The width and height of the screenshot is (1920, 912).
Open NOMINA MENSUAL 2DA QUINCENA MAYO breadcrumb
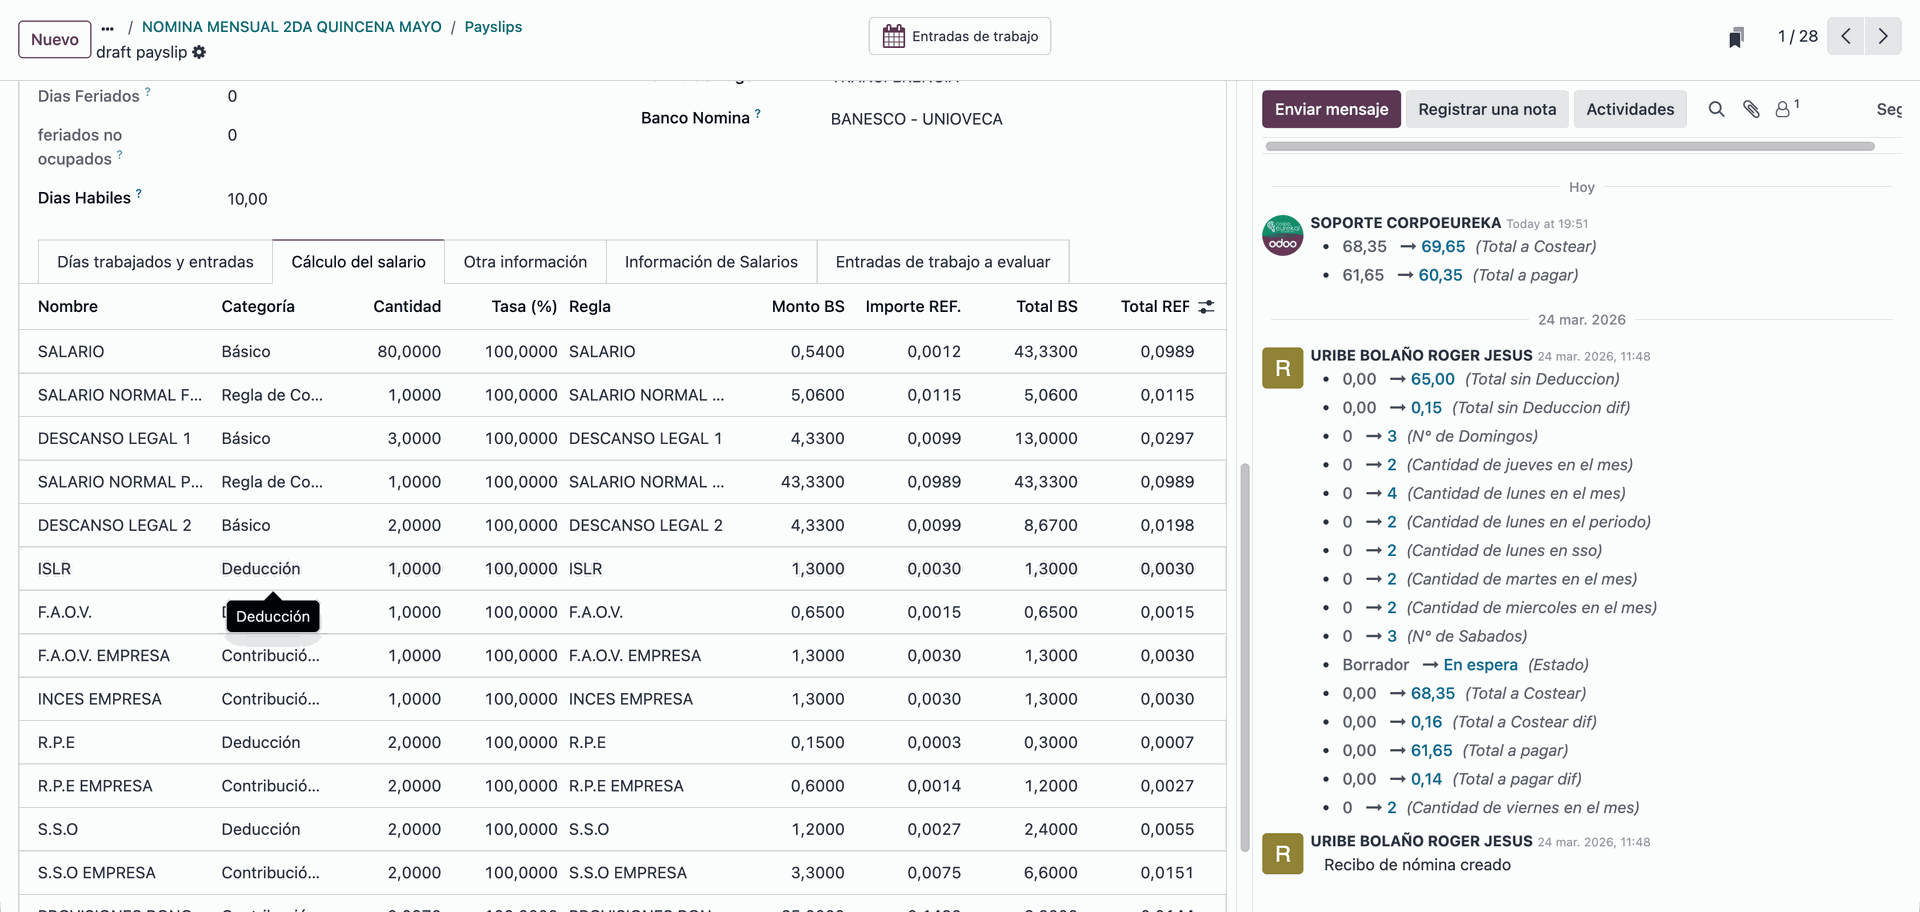(x=291, y=27)
